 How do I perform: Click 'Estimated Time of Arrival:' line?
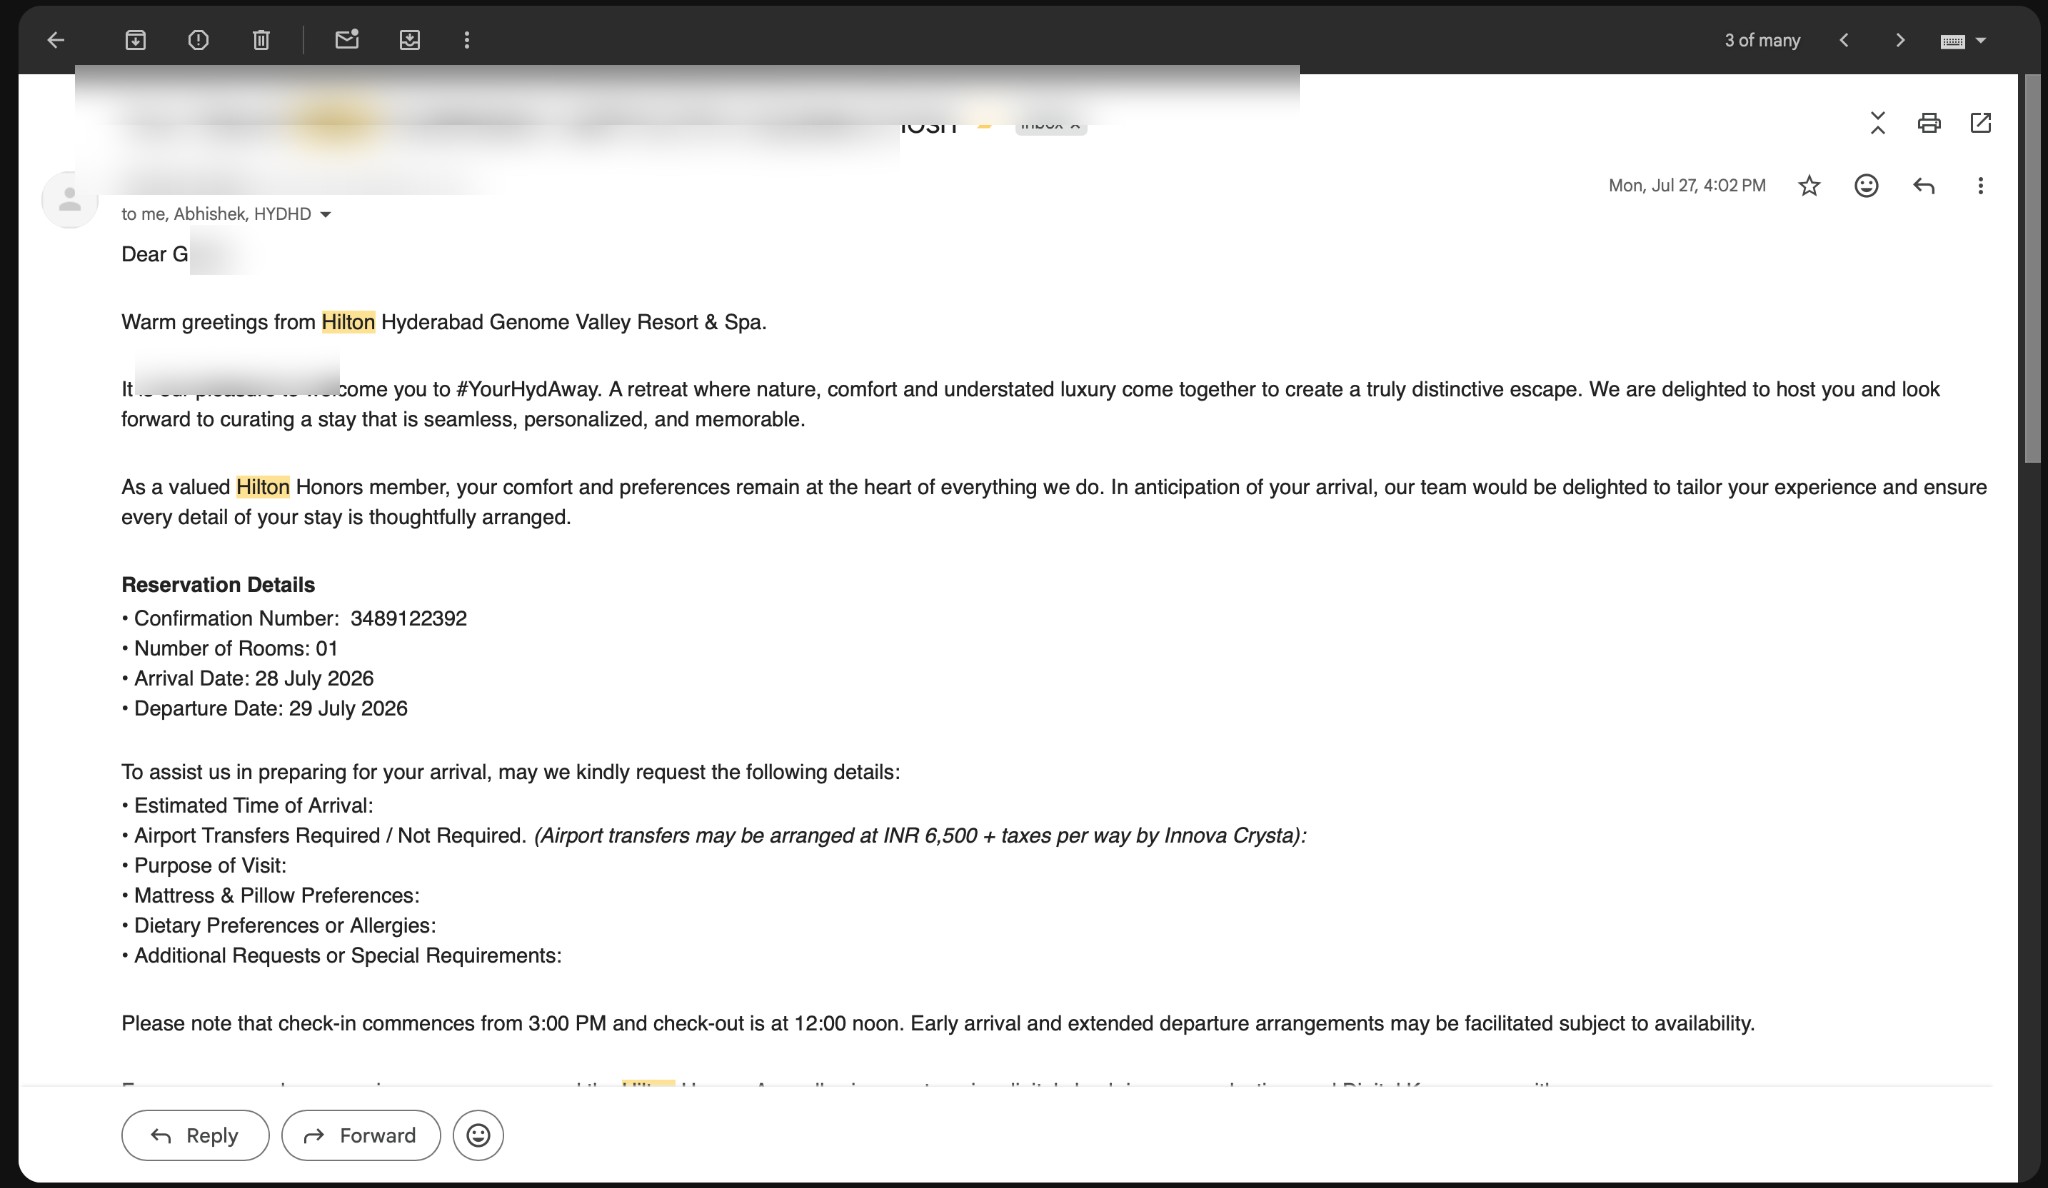click(x=247, y=806)
